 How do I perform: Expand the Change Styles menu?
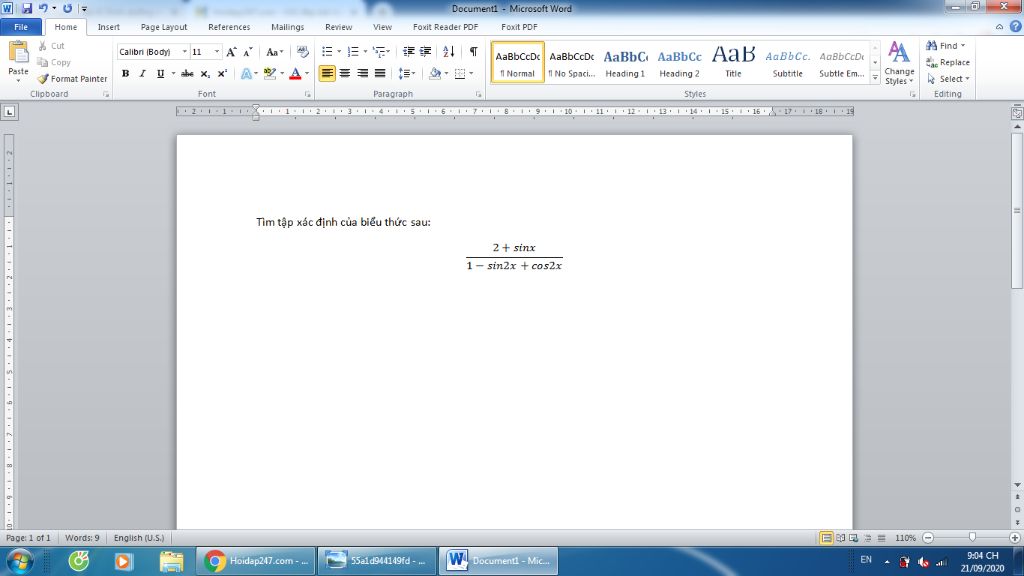[x=899, y=62]
